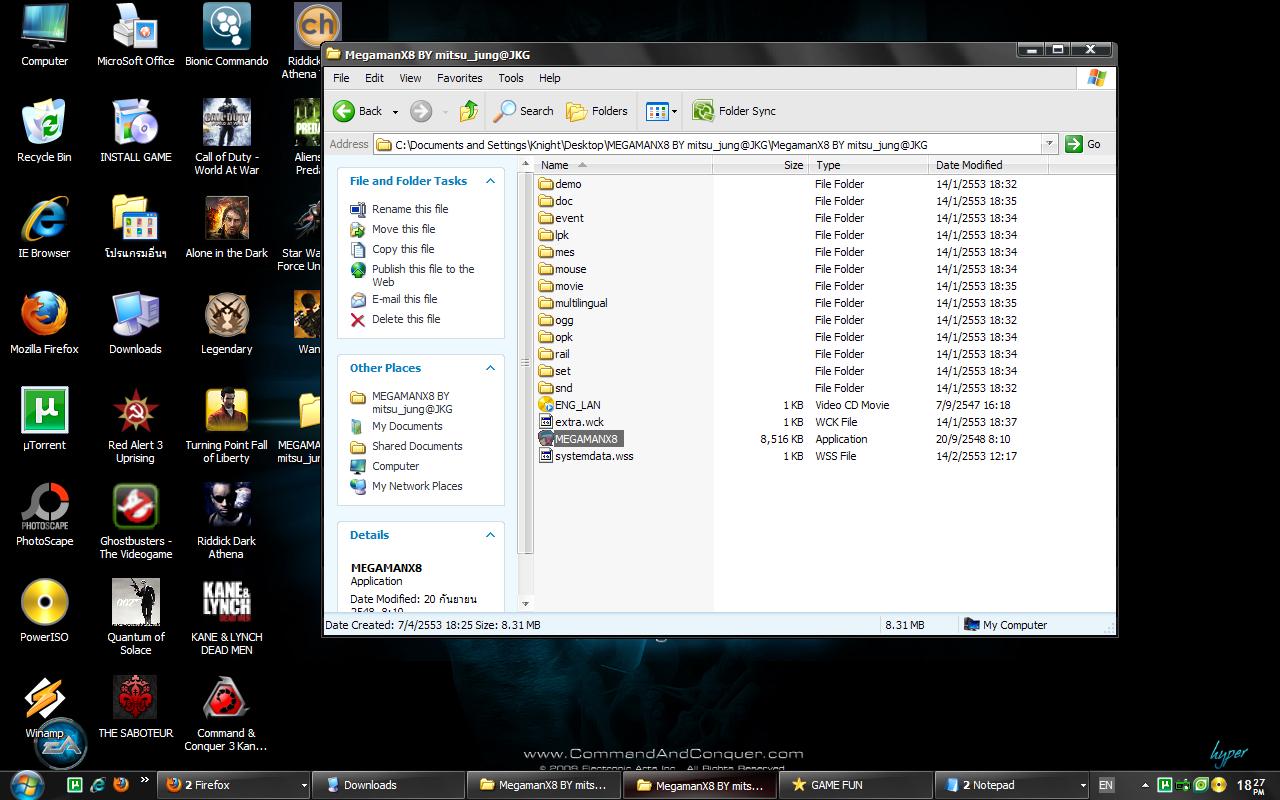1280x800 pixels.
Task: Open the address bar dropdown
Action: [x=1049, y=144]
